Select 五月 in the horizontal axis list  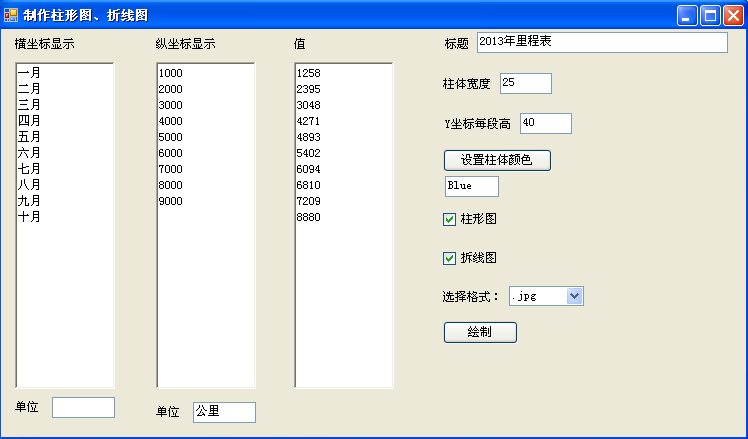[x=29, y=137]
